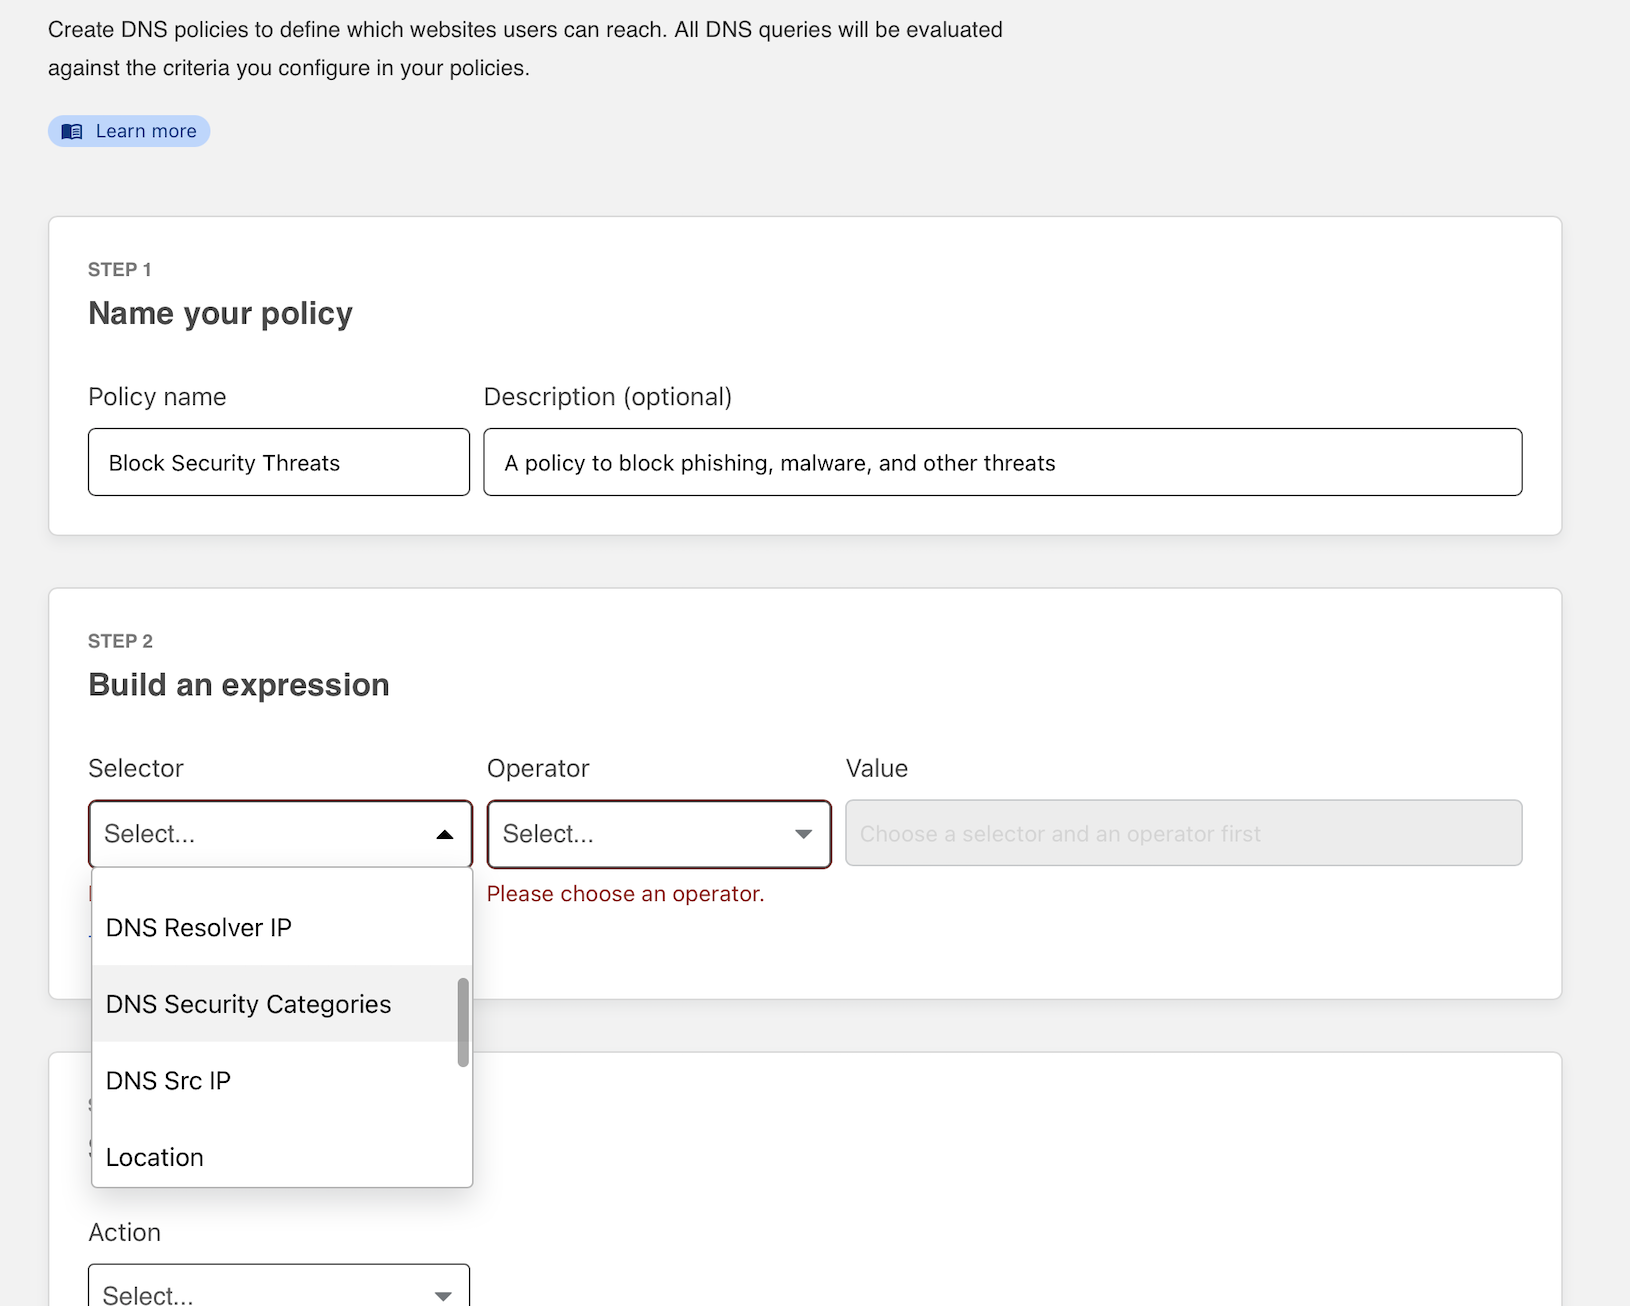This screenshot has height=1306, width=1630.
Task: Click the Name your policy step heading
Action: pos(220,313)
